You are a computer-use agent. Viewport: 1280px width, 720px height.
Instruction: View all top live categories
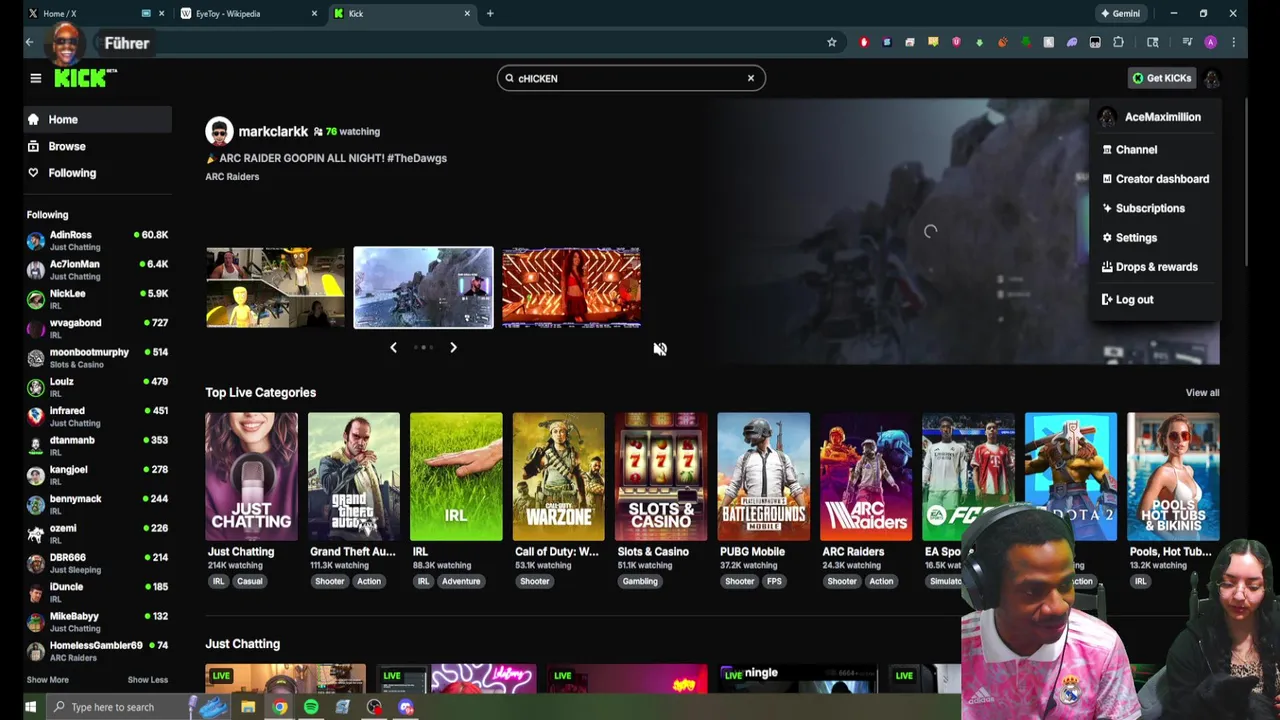pyautogui.click(x=1202, y=393)
